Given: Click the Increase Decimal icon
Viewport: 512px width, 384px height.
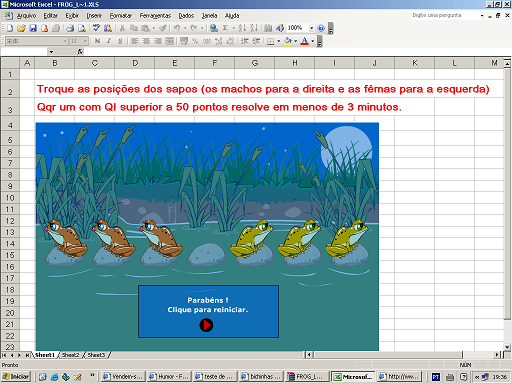Looking at the screenshot, I should tap(218, 41).
